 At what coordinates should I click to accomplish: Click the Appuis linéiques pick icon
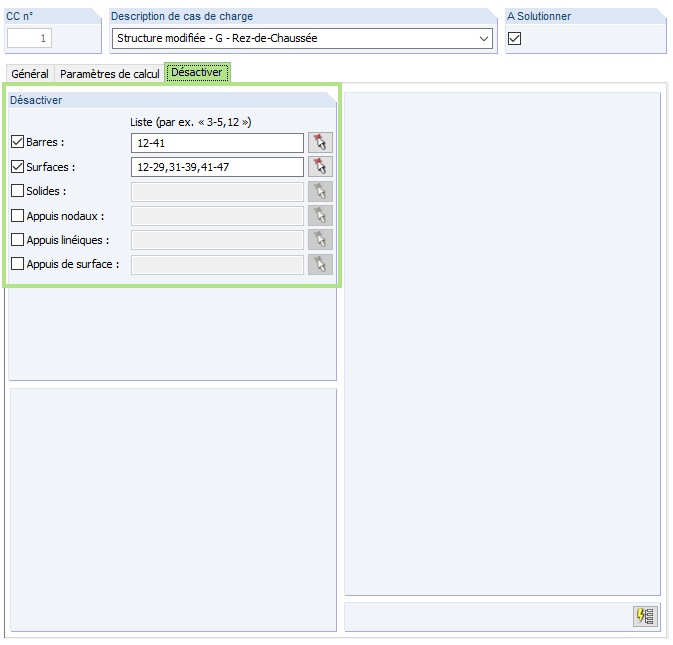click(320, 239)
